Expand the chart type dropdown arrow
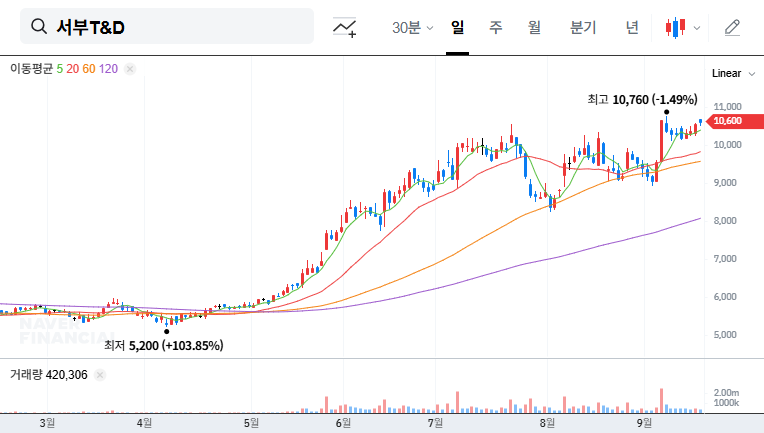This screenshot has height=433, width=764. click(697, 28)
